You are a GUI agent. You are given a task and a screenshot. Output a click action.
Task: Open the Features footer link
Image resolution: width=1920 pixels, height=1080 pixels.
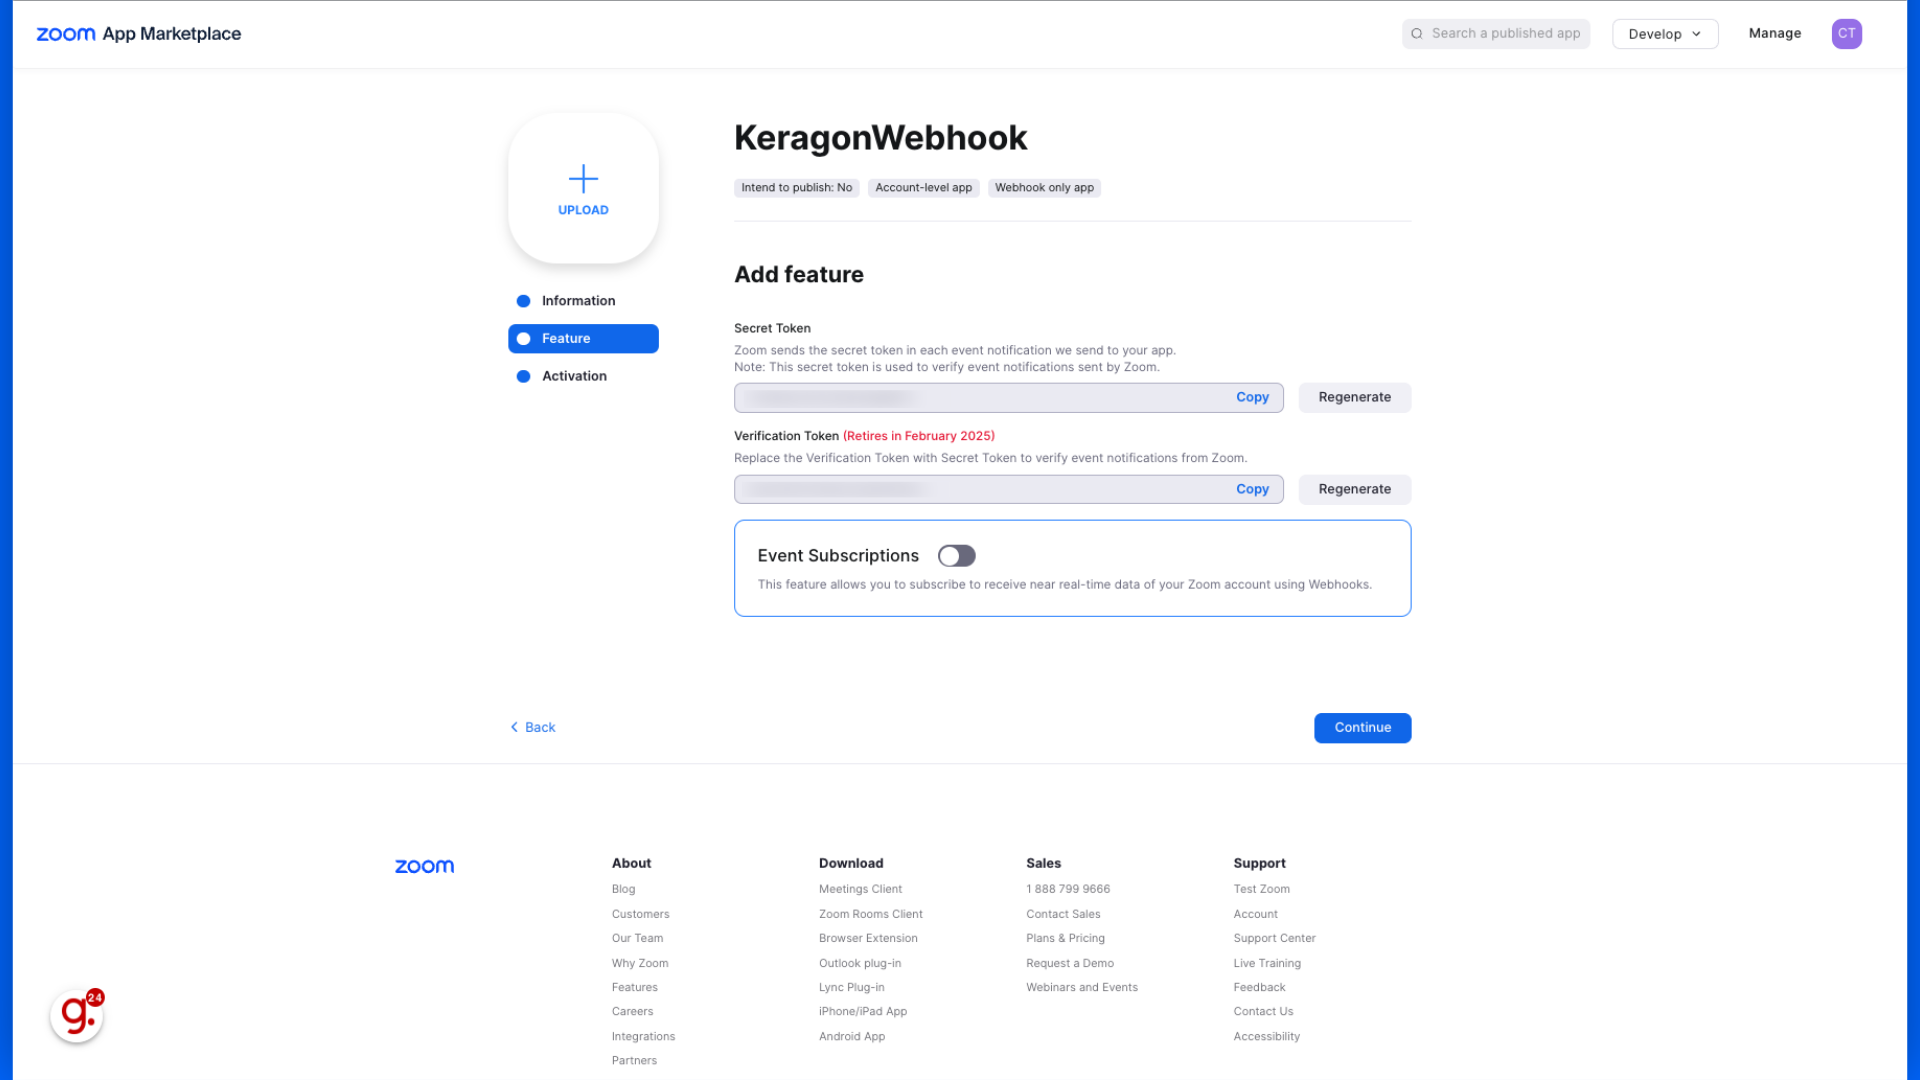pyautogui.click(x=634, y=987)
